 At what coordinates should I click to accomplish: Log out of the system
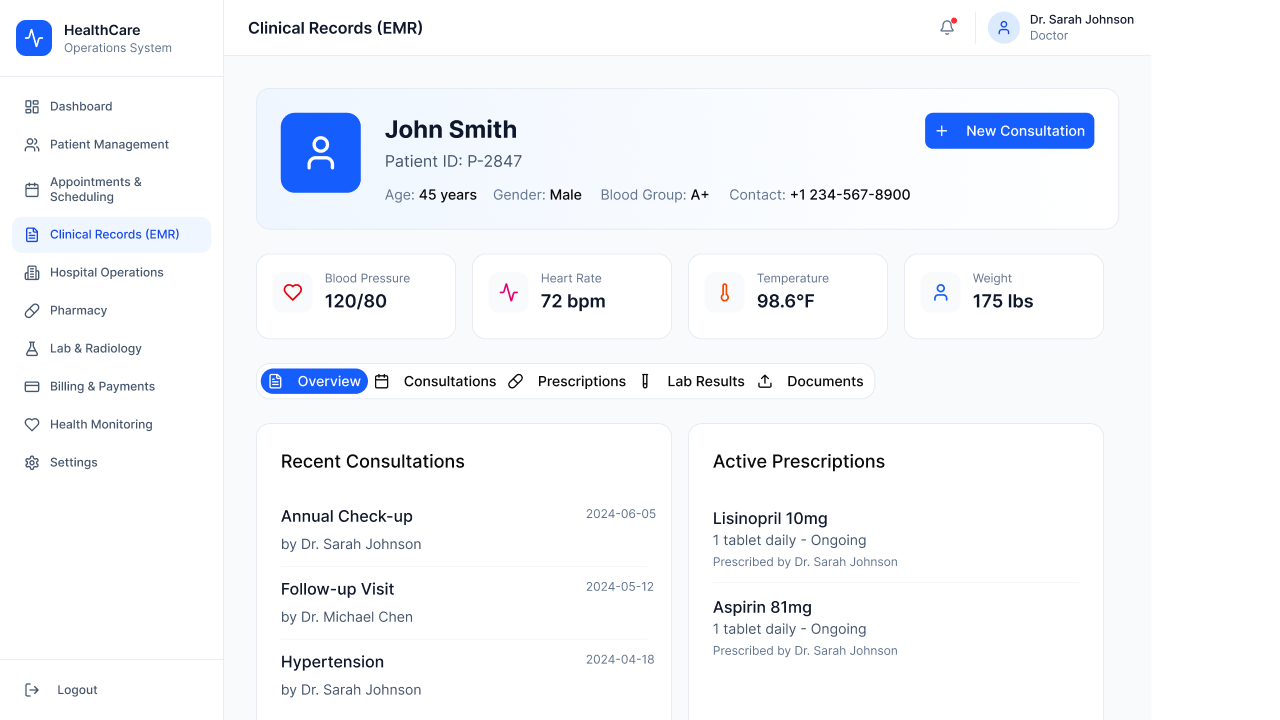point(61,690)
